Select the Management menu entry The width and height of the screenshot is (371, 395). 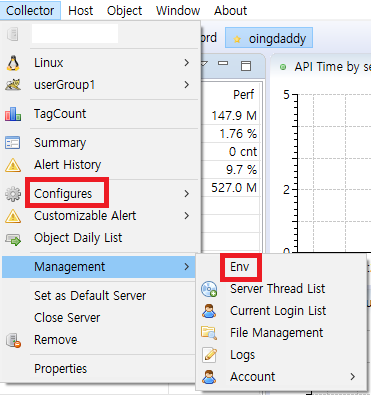point(99,267)
